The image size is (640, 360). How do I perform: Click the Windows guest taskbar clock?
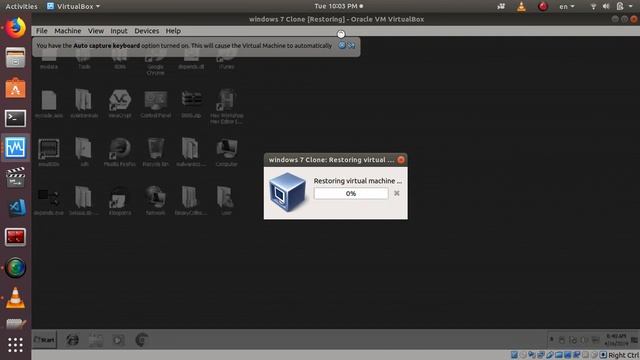(616, 339)
